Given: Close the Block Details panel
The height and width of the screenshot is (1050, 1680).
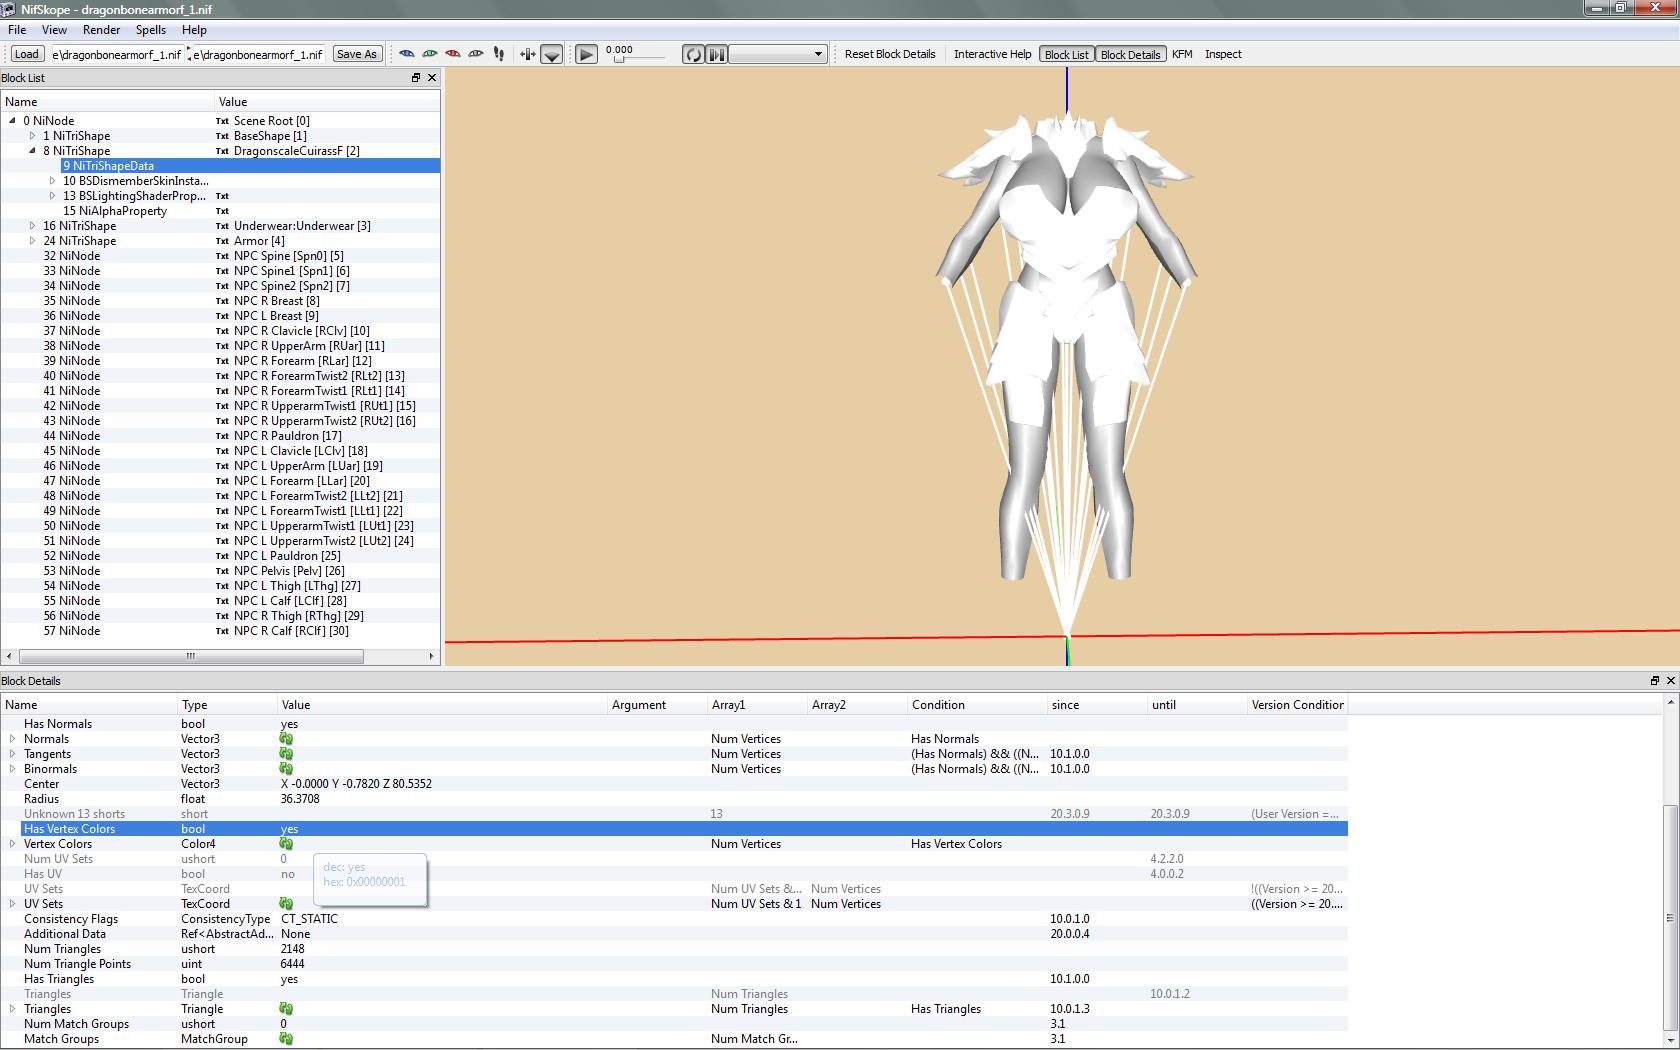Looking at the screenshot, I should click(x=1670, y=681).
